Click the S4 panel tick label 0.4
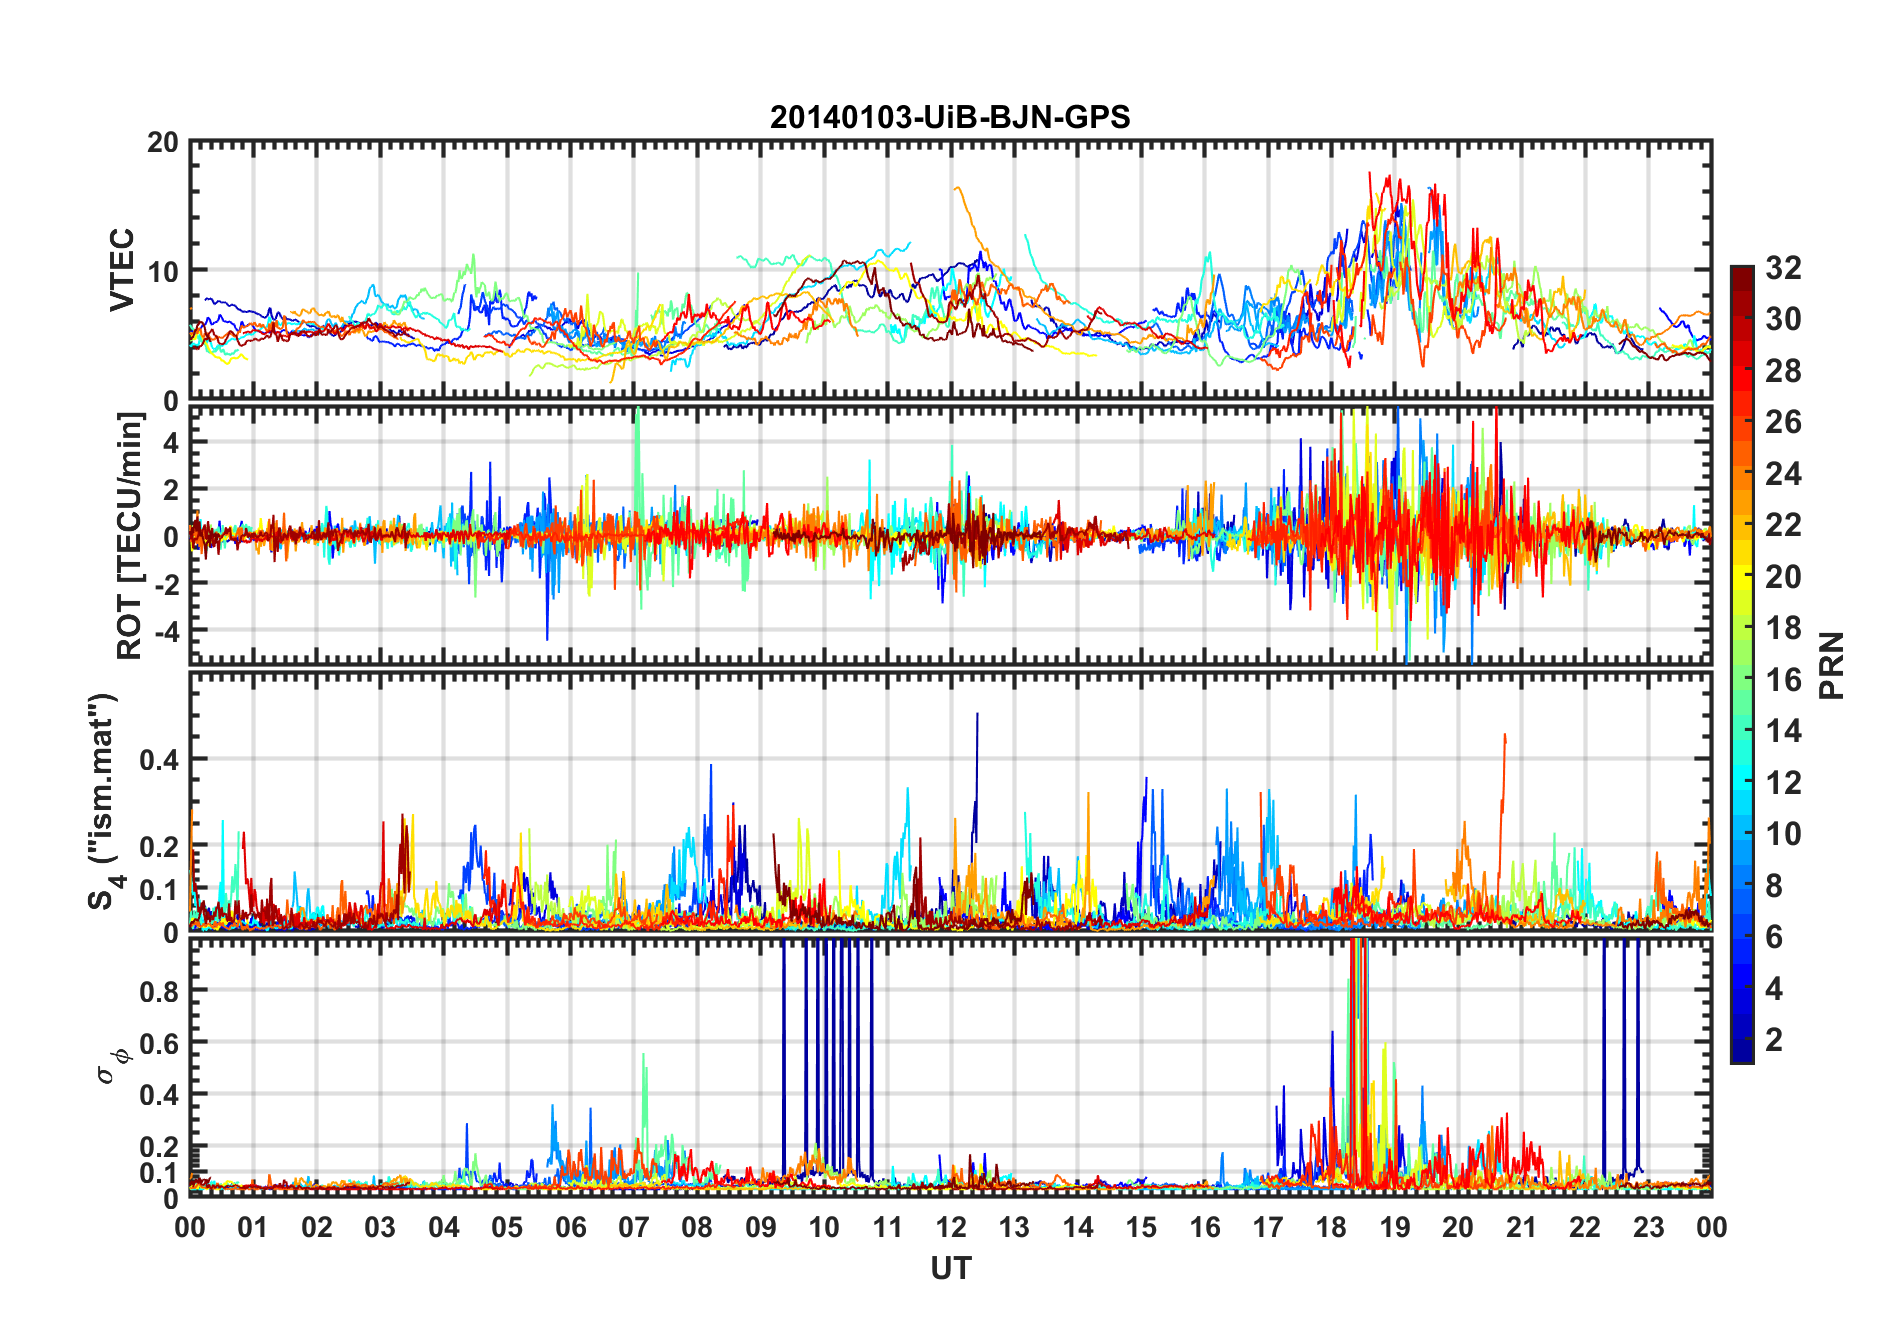The image size is (1902, 1330). point(159,760)
